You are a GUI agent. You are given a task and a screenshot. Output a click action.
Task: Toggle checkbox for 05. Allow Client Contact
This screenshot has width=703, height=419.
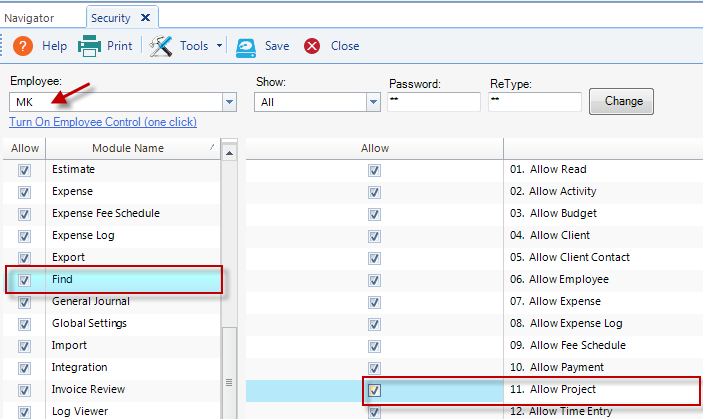pos(374,258)
